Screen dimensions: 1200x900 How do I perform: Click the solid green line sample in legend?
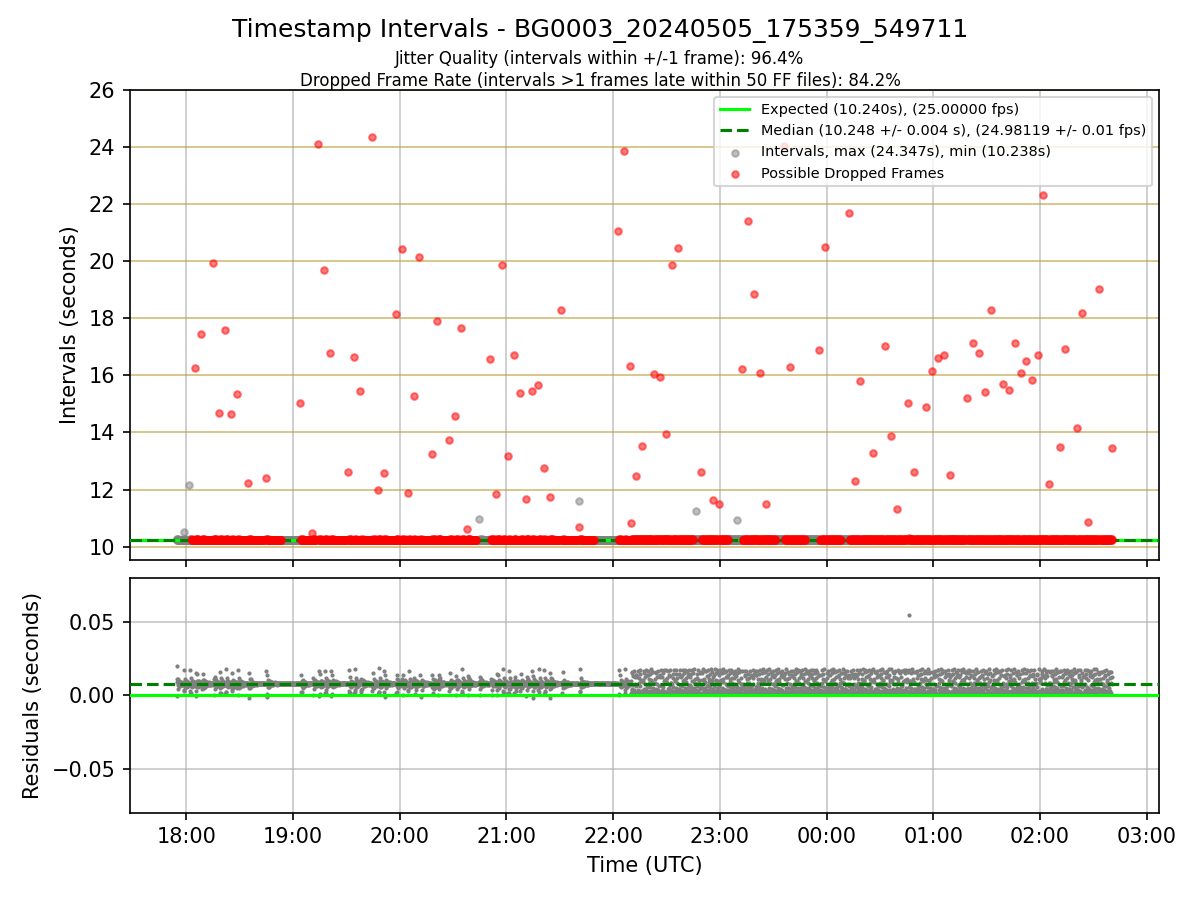coord(736,109)
